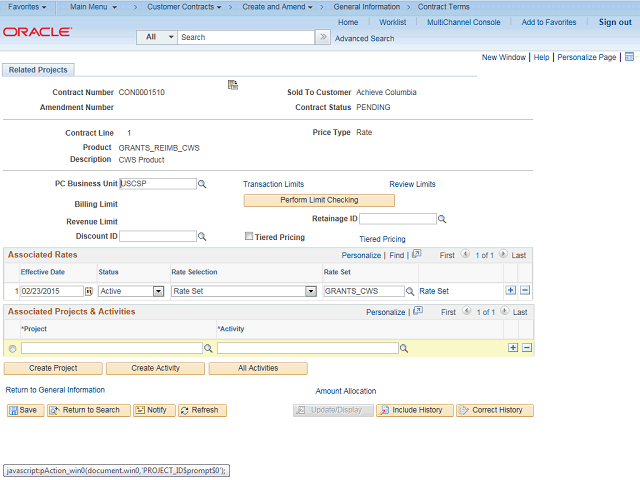
Task: Add a row in Associated Projects & Activities
Action: pos(513,347)
